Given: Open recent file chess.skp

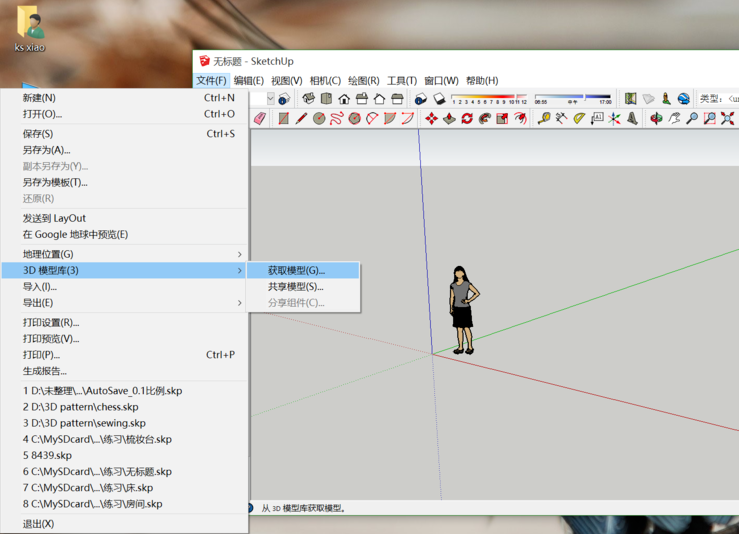Looking at the screenshot, I should (124, 407).
